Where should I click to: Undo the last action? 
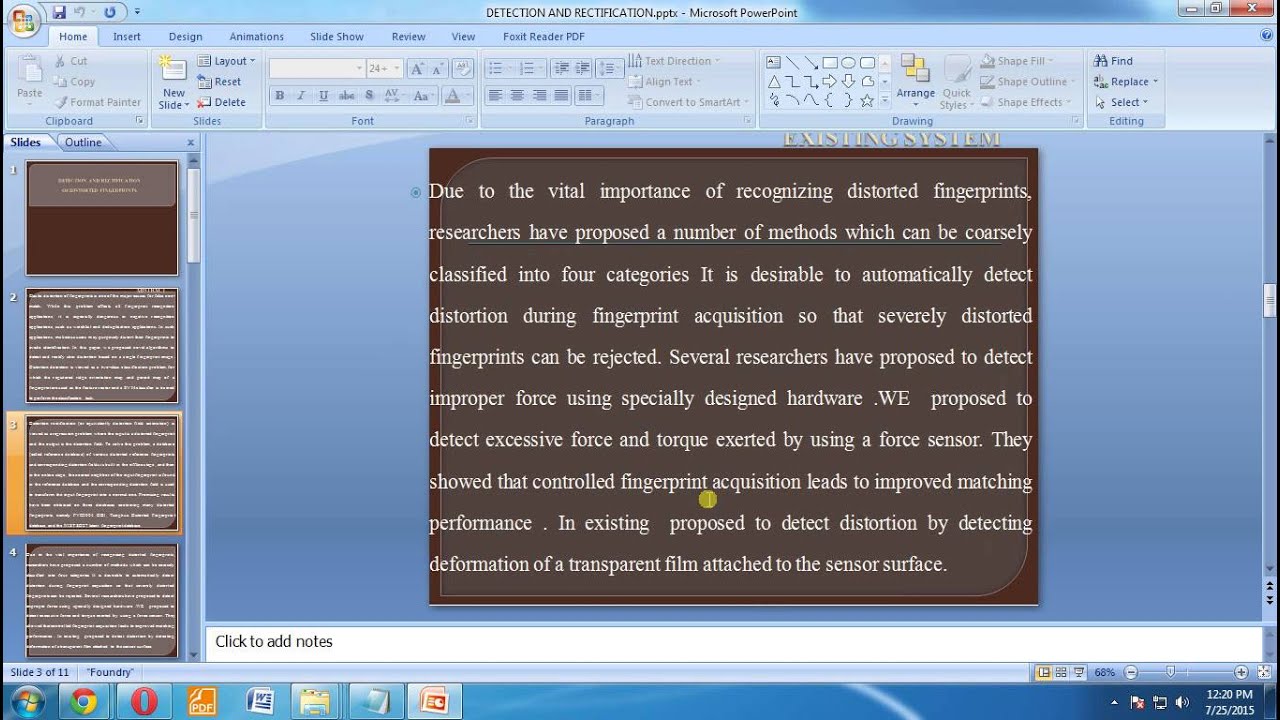click(x=79, y=12)
